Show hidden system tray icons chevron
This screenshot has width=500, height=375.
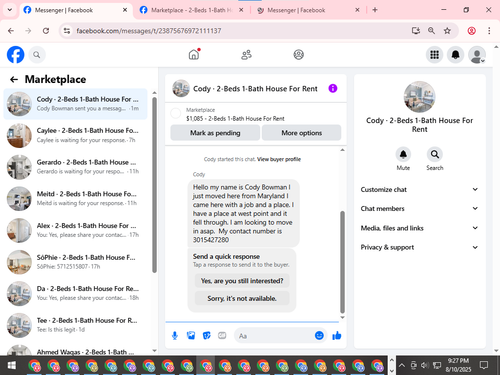click(402, 365)
